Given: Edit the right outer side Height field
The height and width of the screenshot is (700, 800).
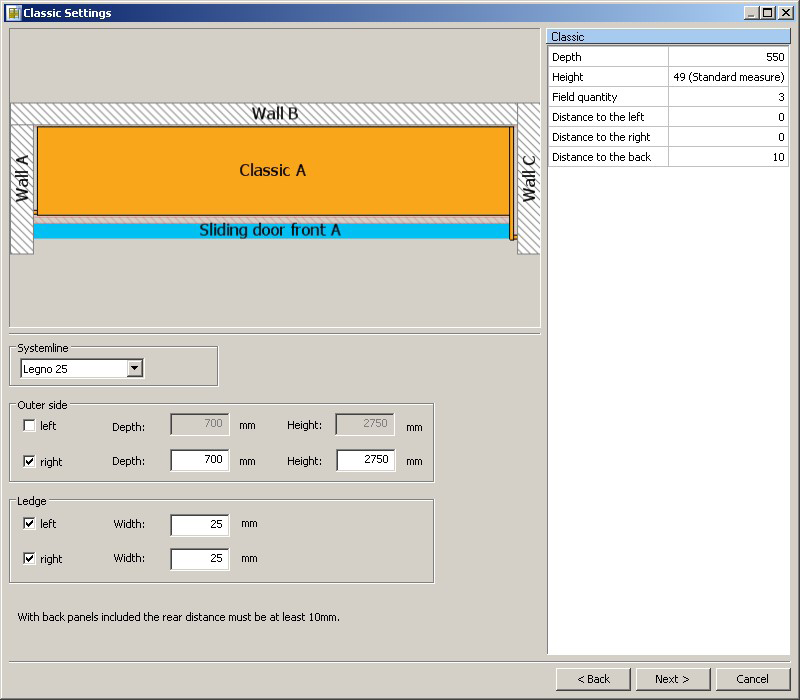Looking at the screenshot, I should 365,461.
